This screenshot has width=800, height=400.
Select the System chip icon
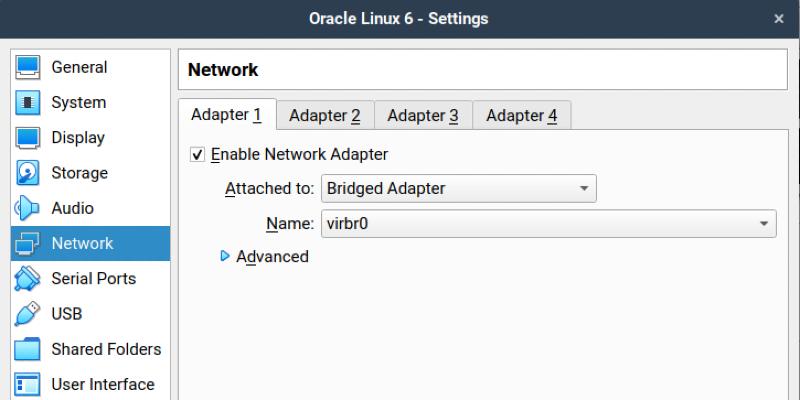click(28, 103)
